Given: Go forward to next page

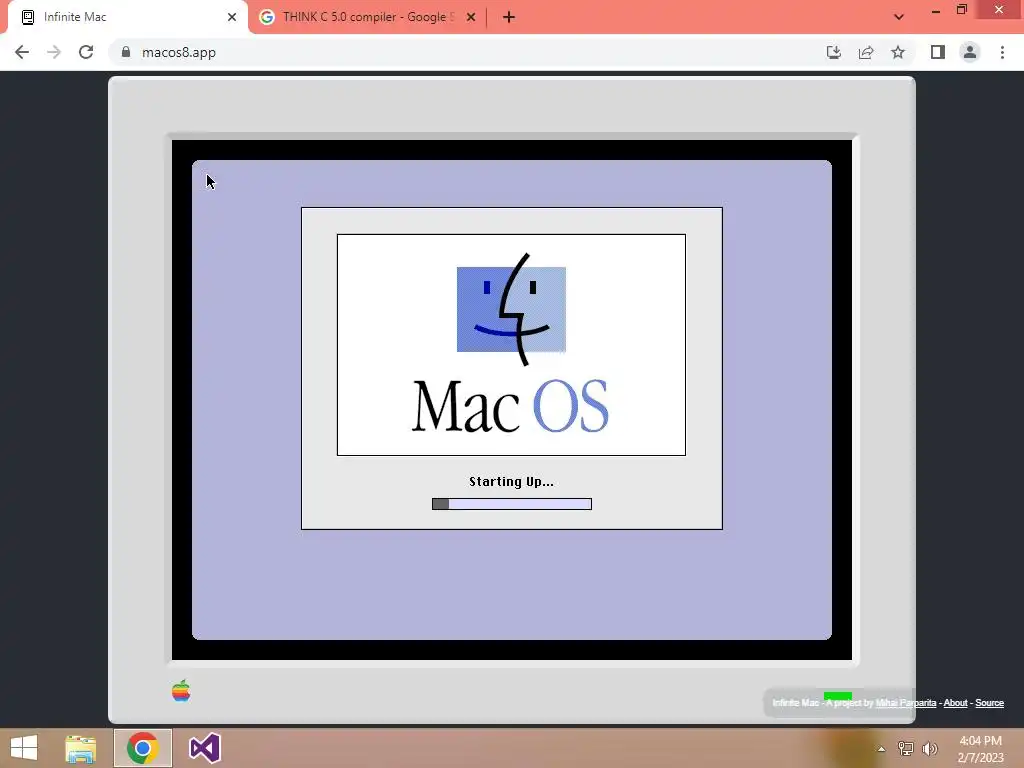Looking at the screenshot, I should point(54,52).
